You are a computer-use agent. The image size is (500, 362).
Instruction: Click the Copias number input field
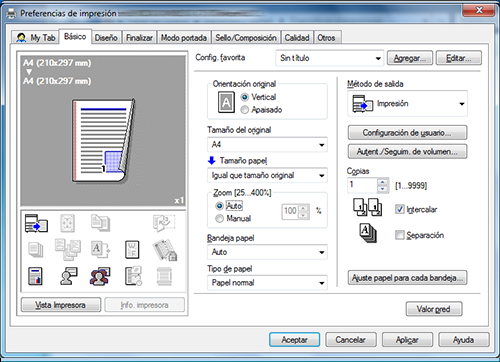pos(363,185)
